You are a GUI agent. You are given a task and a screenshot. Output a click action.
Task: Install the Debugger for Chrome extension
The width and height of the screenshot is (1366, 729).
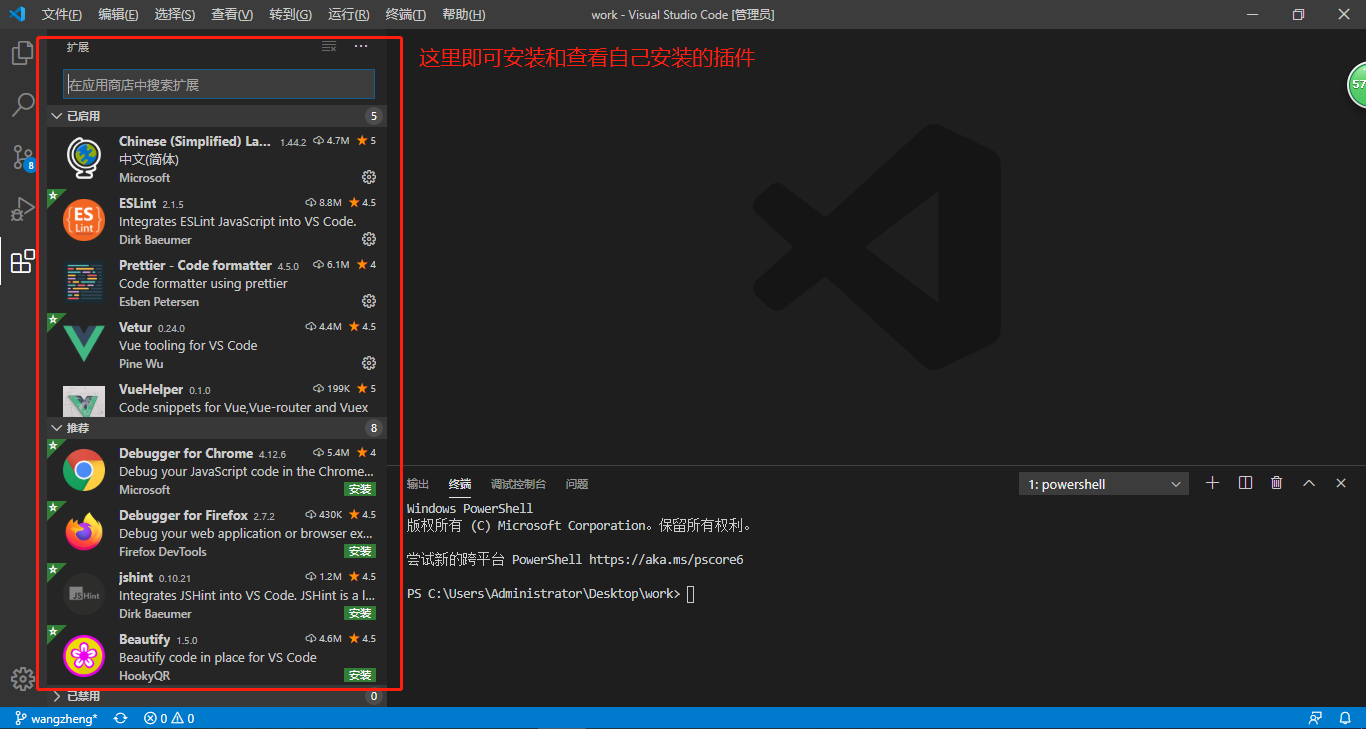tap(360, 489)
